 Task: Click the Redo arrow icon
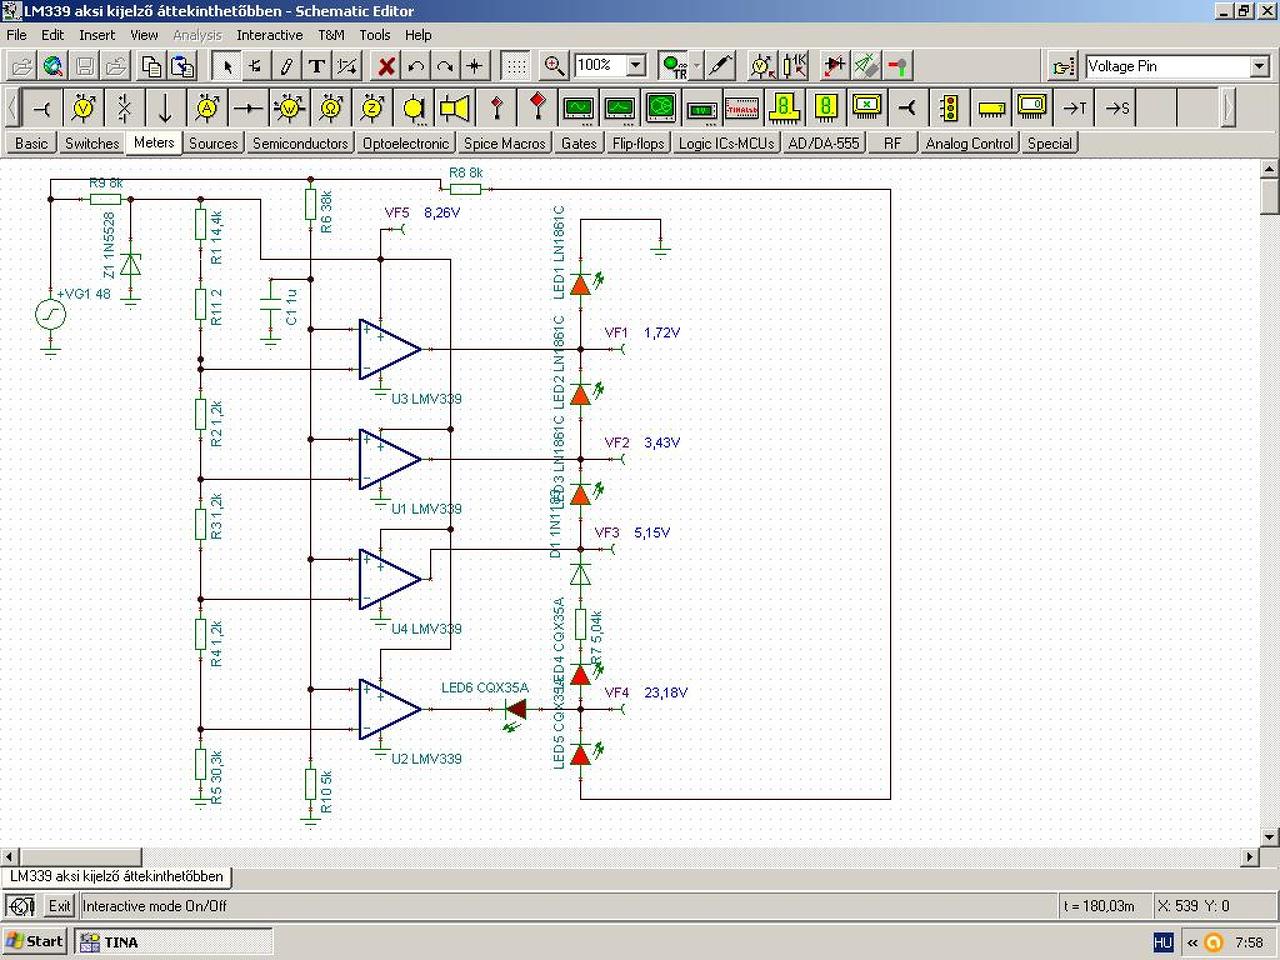click(445, 66)
